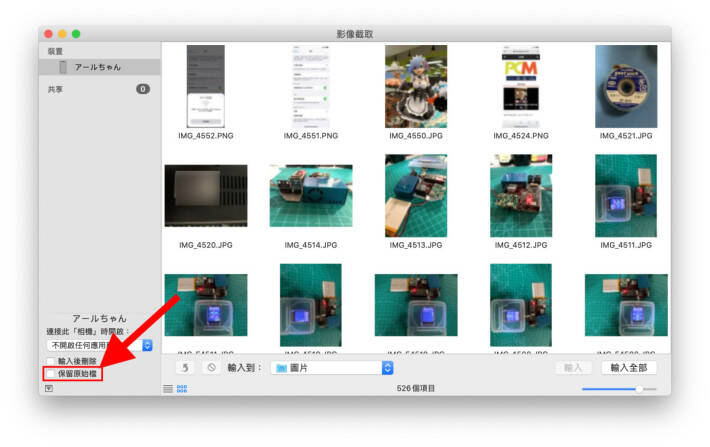Switch to list view icon

click(168, 389)
